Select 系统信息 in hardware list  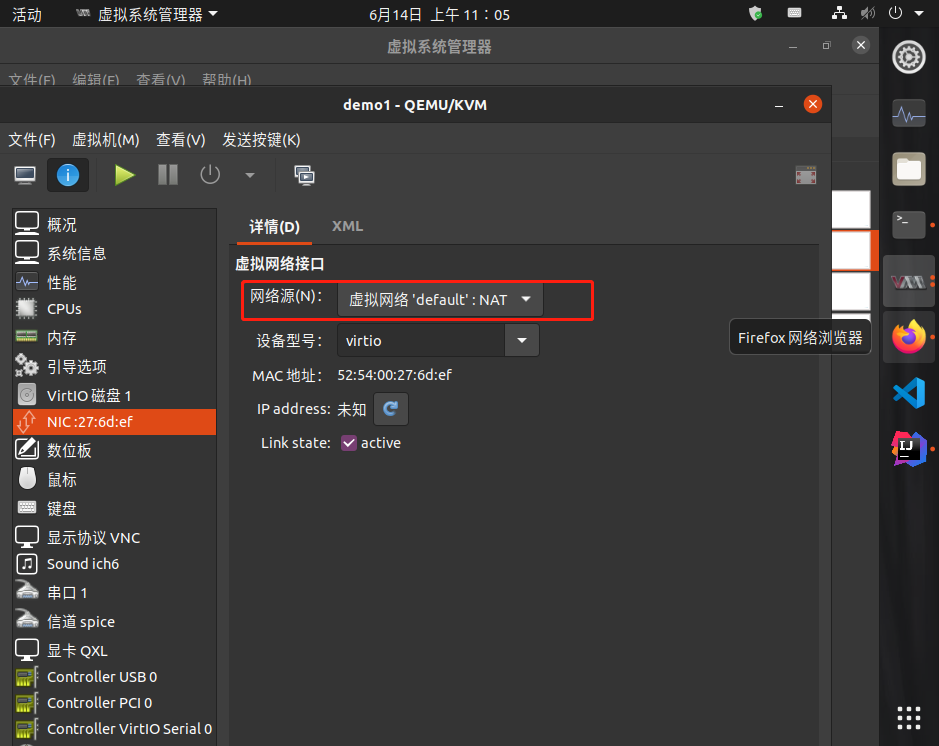pyautogui.click(x=114, y=253)
